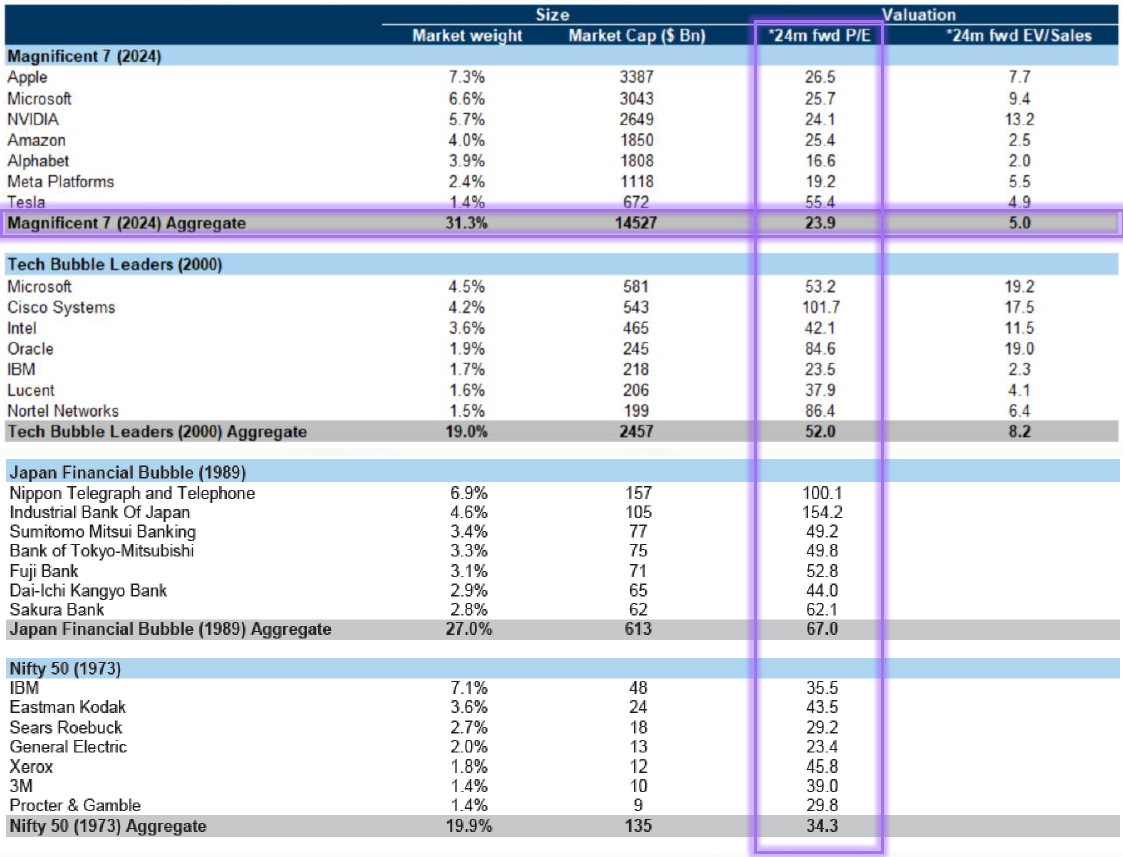Viewport: 1123px width, 857px height.
Task: Click Tech Bubble aggregate market cap 2457
Action: click(x=636, y=432)
